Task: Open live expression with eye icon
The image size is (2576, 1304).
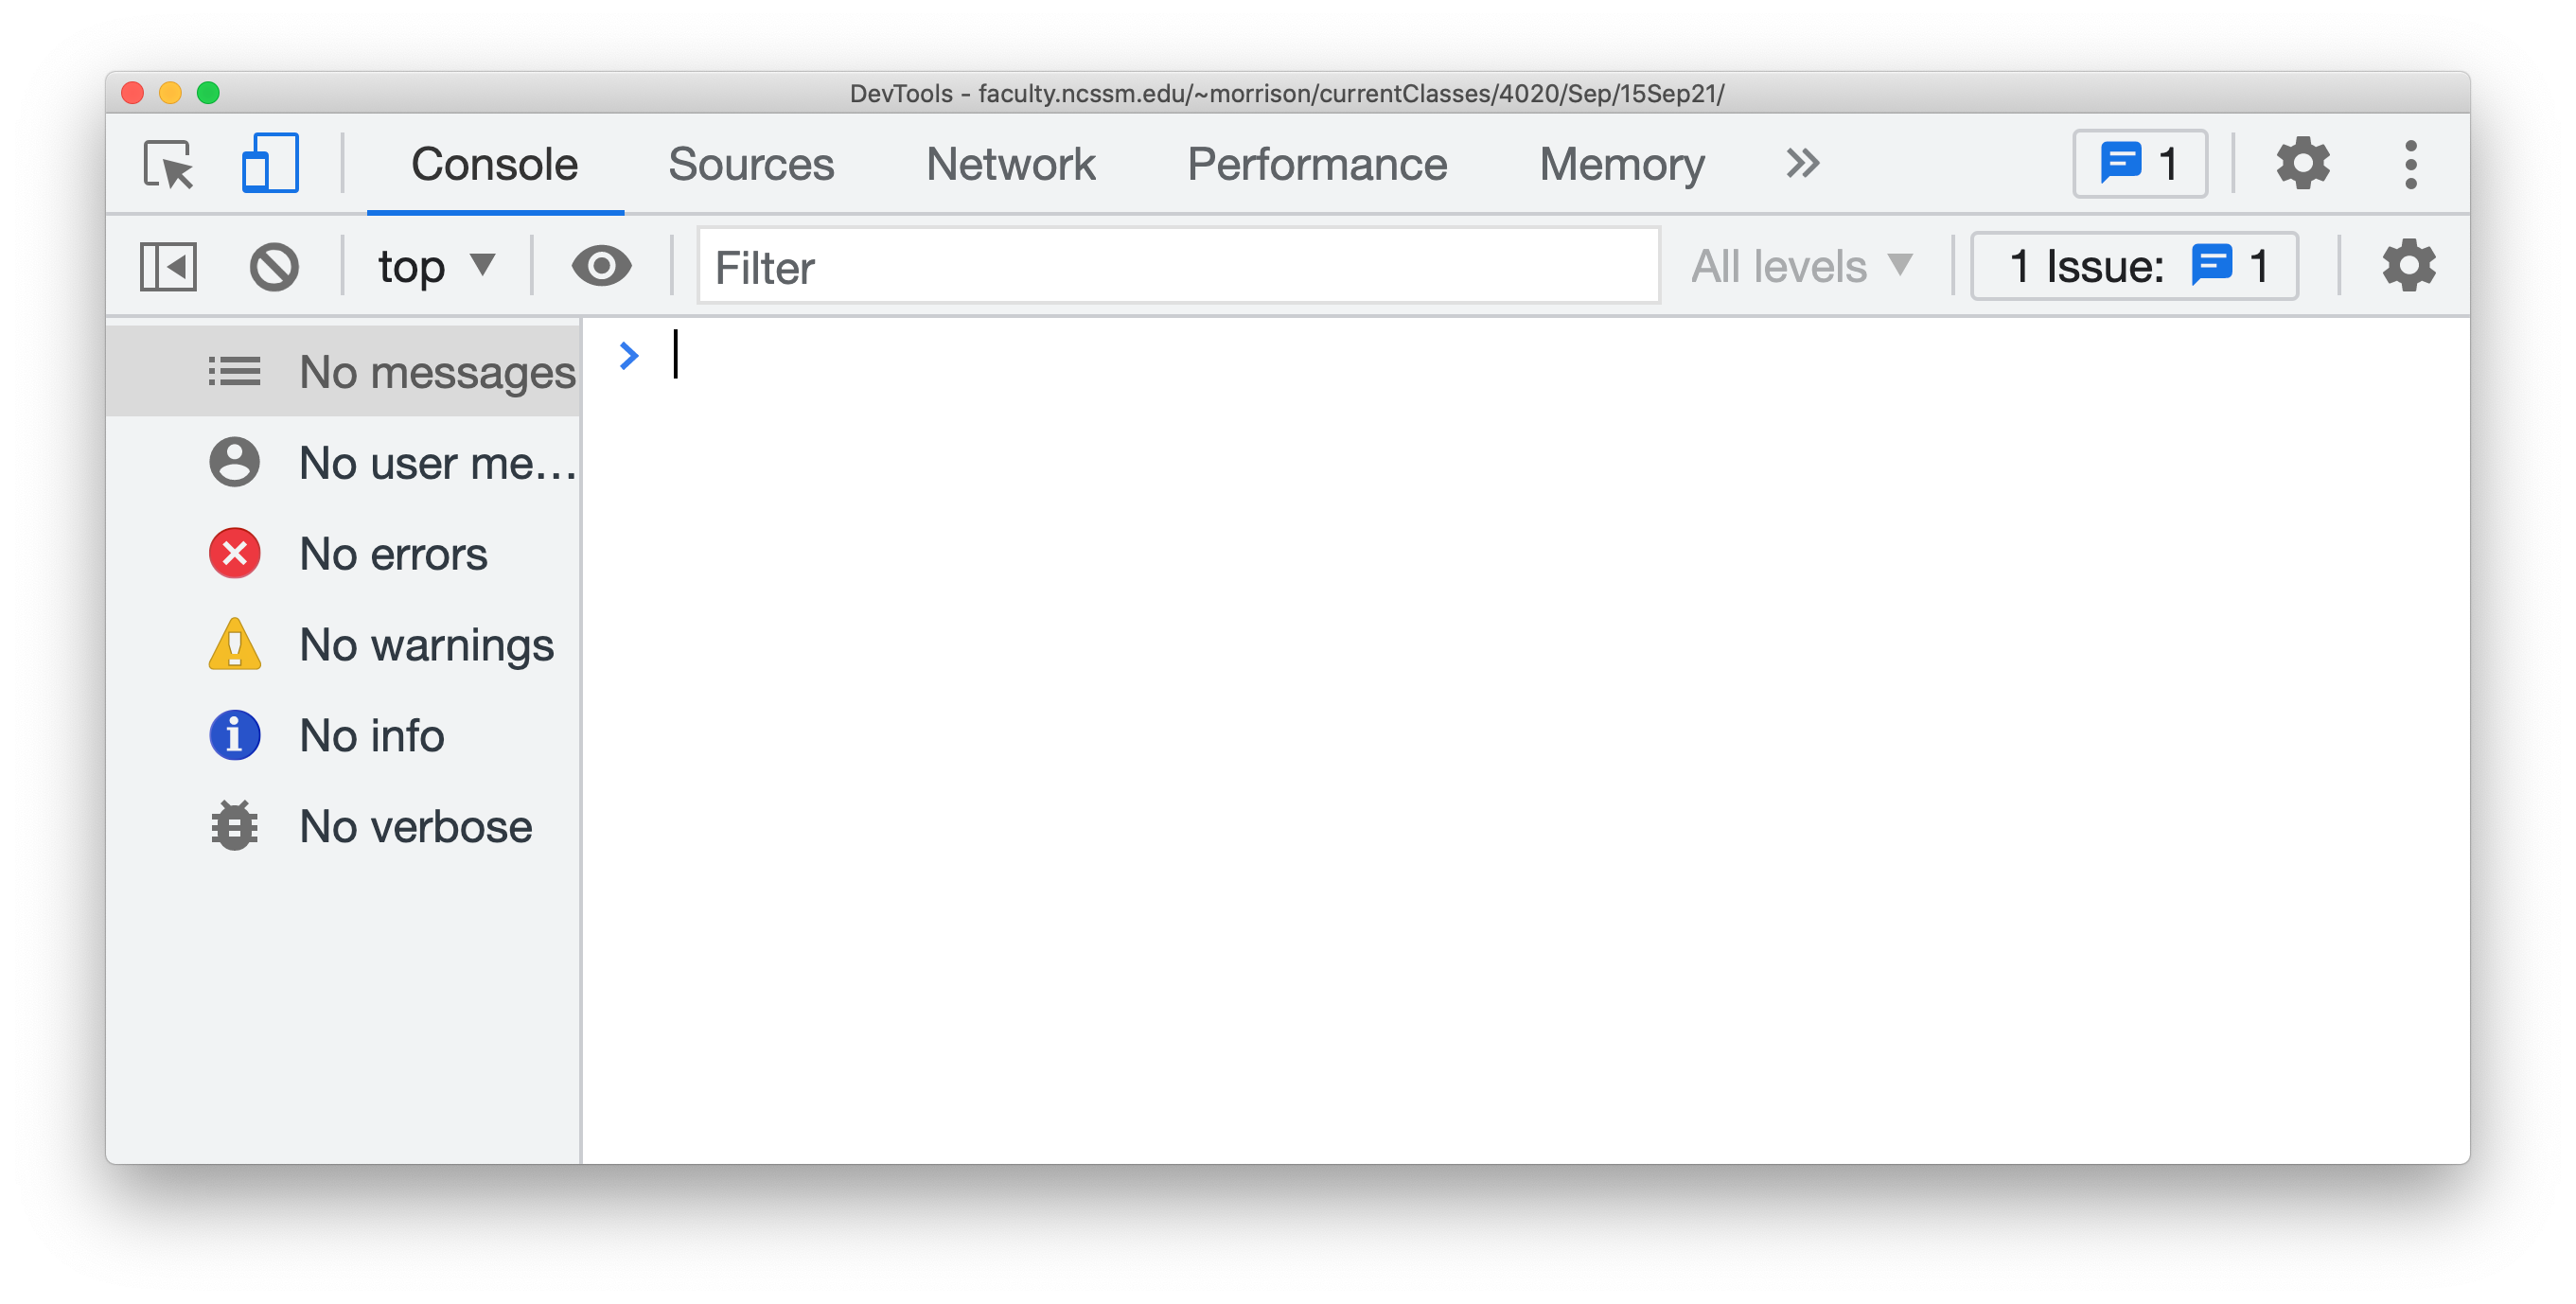Action: [x=601, y=267]
